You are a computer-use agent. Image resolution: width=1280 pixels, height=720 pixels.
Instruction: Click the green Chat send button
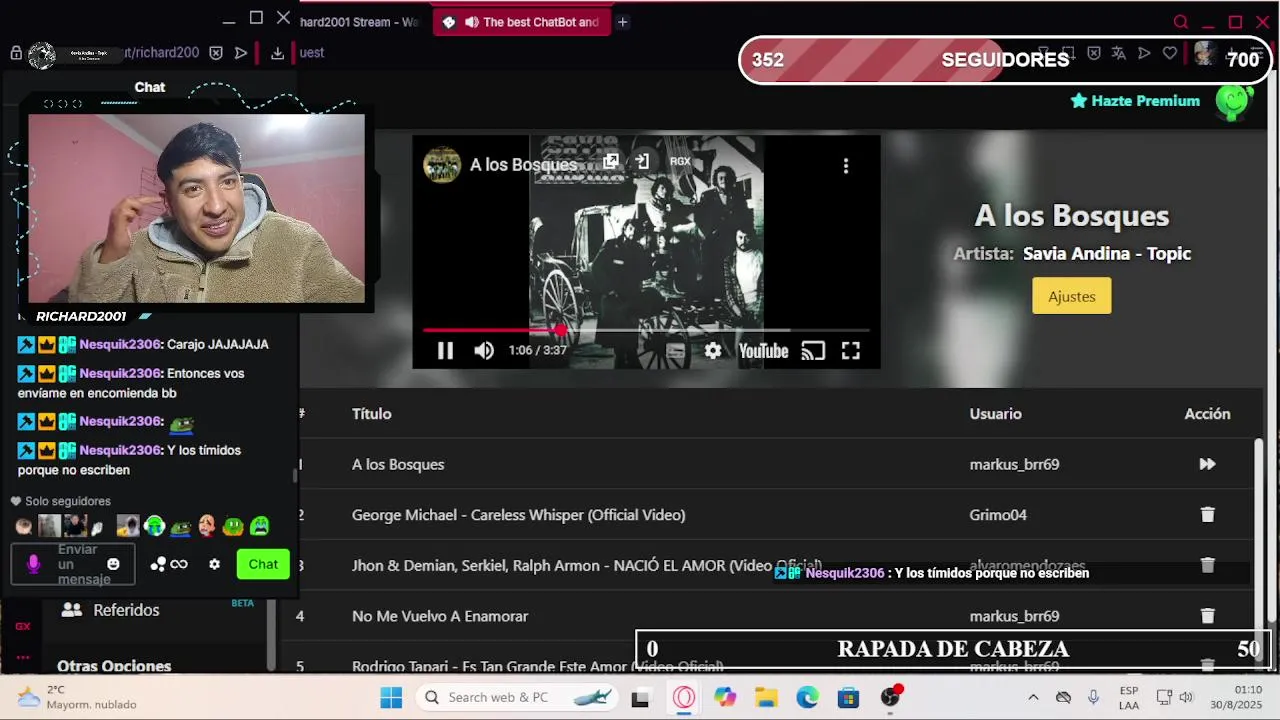[x=263, y=564]
